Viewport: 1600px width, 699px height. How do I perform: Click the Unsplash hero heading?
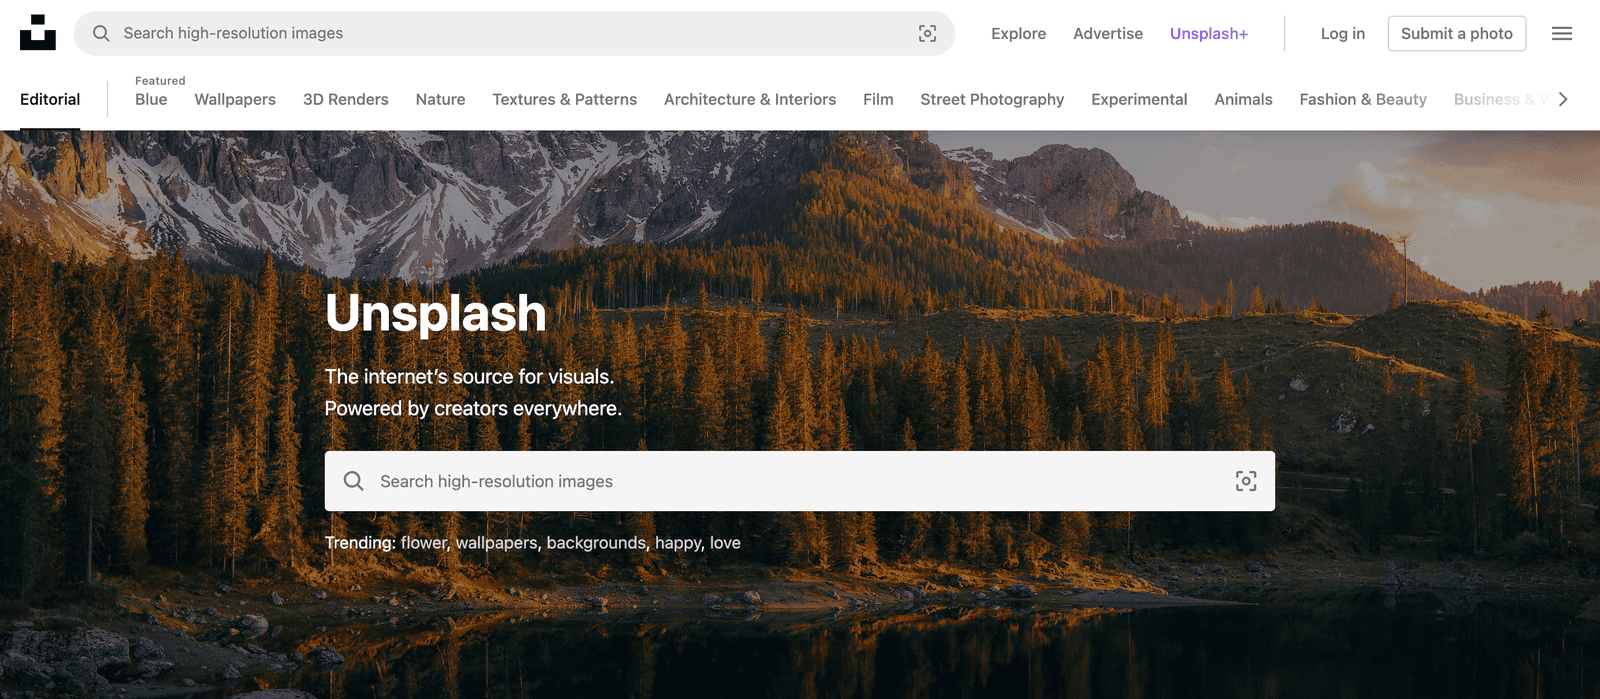pyautogui.click(x=436, y=313)
